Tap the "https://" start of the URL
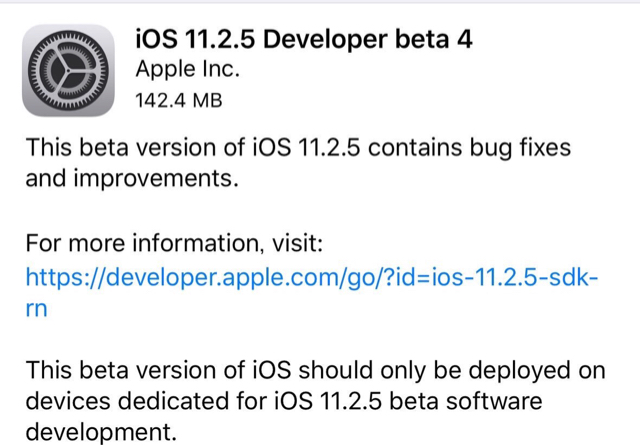The image size is (640, 445). 60,278
